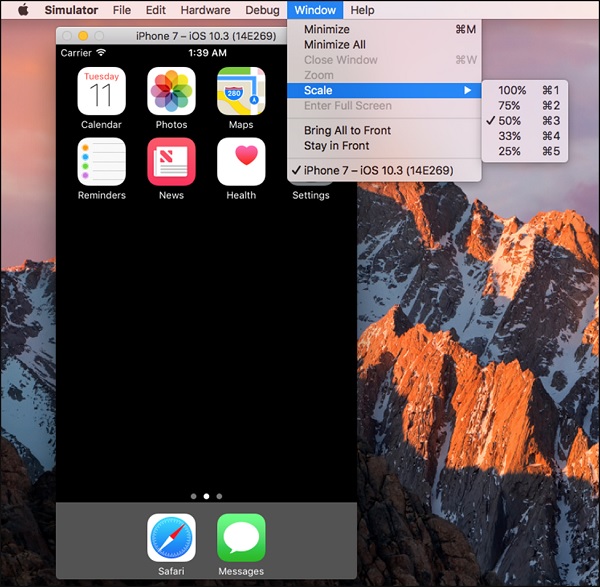Screen dimensions: 600x587
Task: Choose the 25% scale option
Action: click(509, 152)
